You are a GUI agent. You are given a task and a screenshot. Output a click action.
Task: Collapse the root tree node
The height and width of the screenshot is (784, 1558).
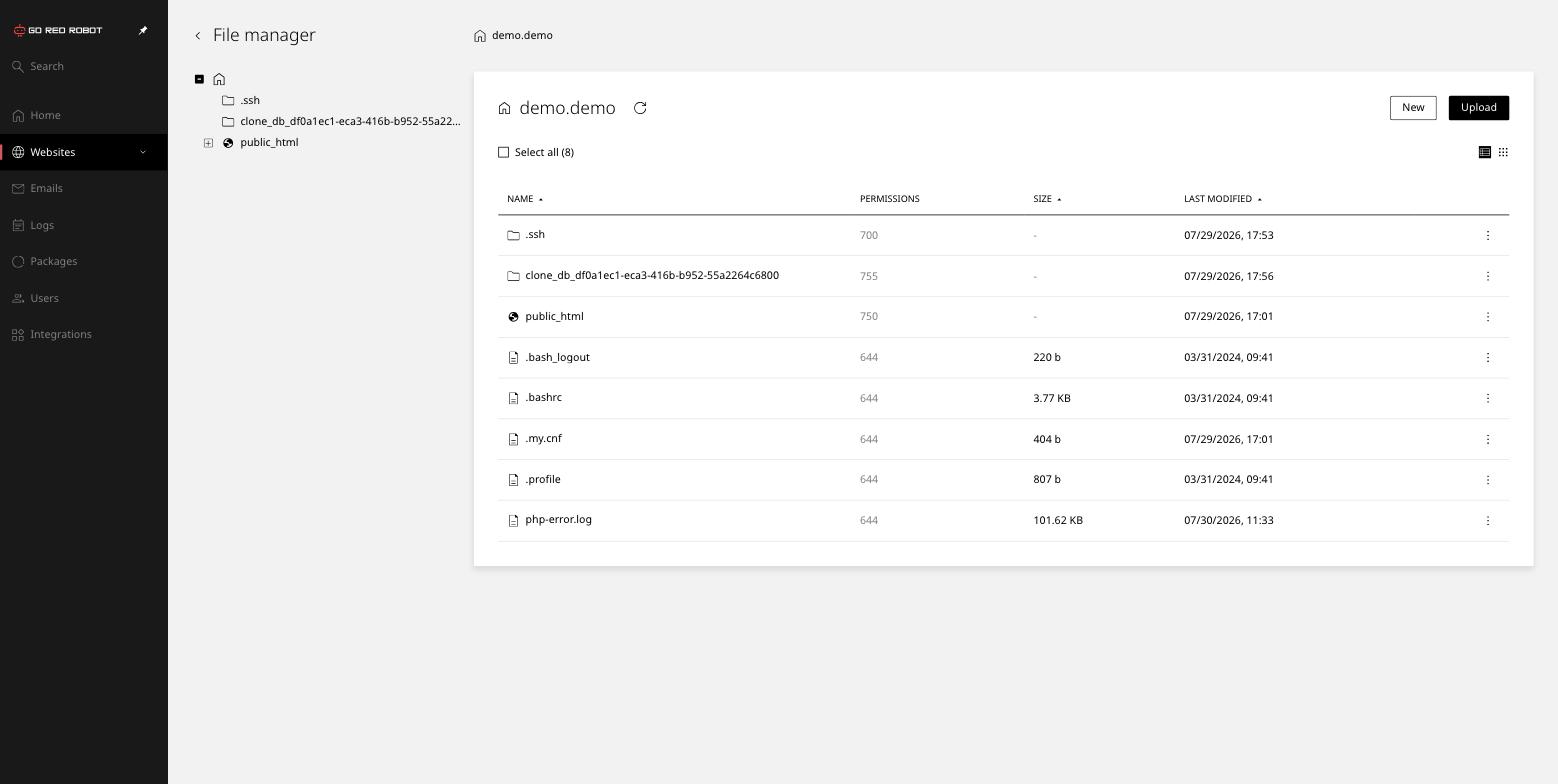199,79
